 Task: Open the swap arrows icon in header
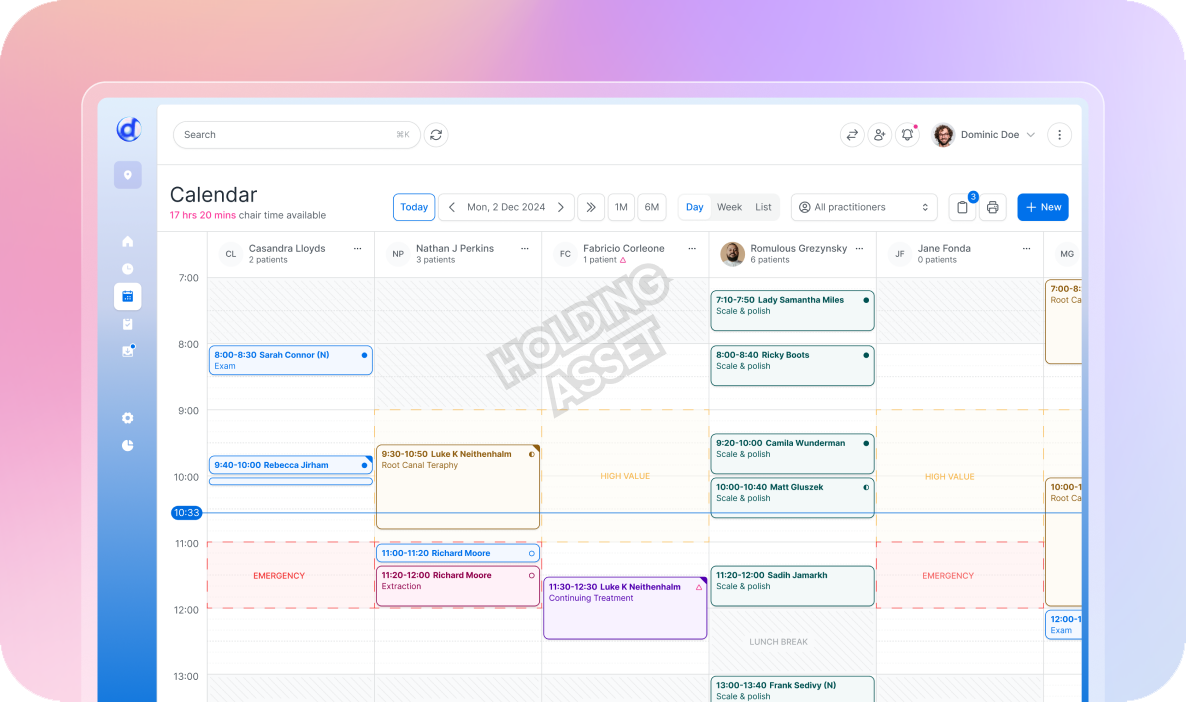click(852, 135)
